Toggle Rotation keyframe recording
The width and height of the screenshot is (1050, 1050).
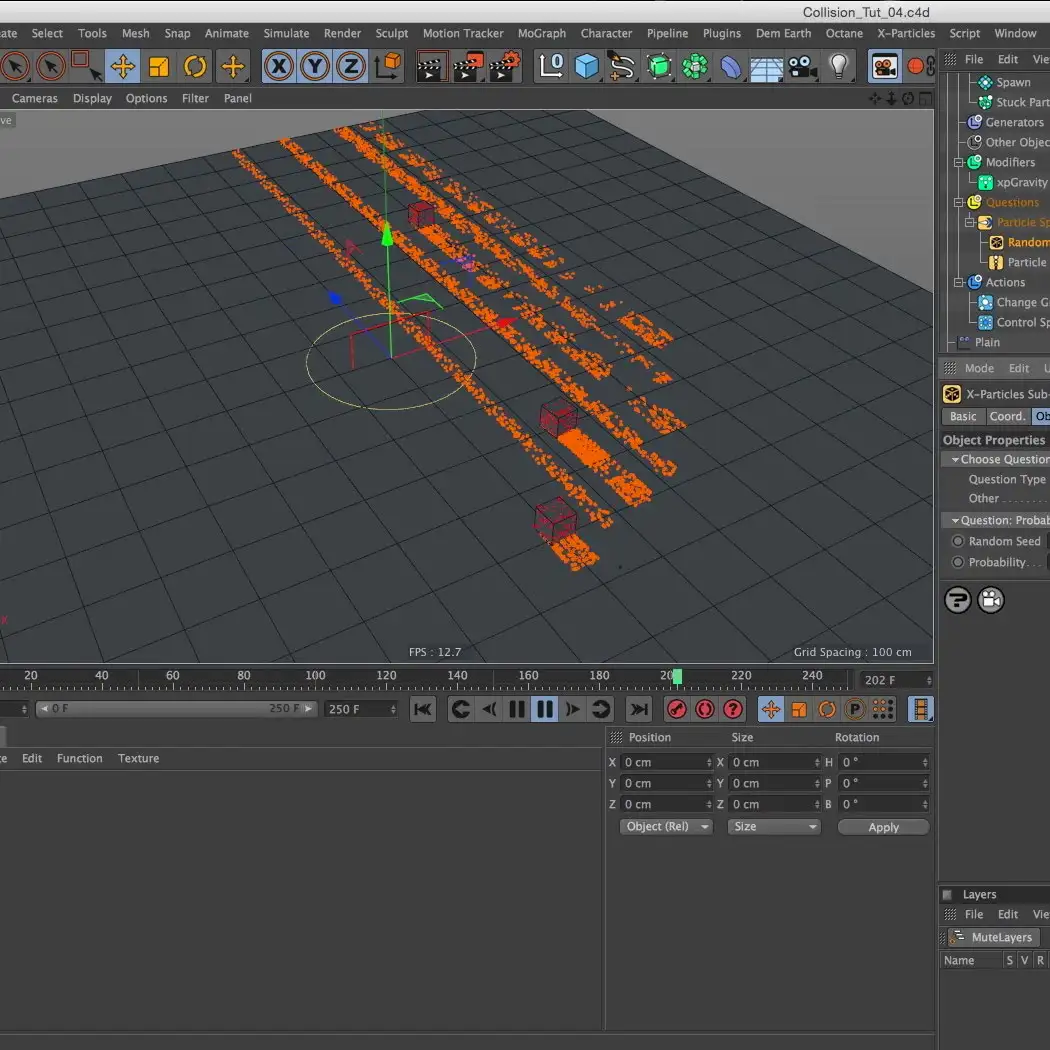(x=827, y=709)
